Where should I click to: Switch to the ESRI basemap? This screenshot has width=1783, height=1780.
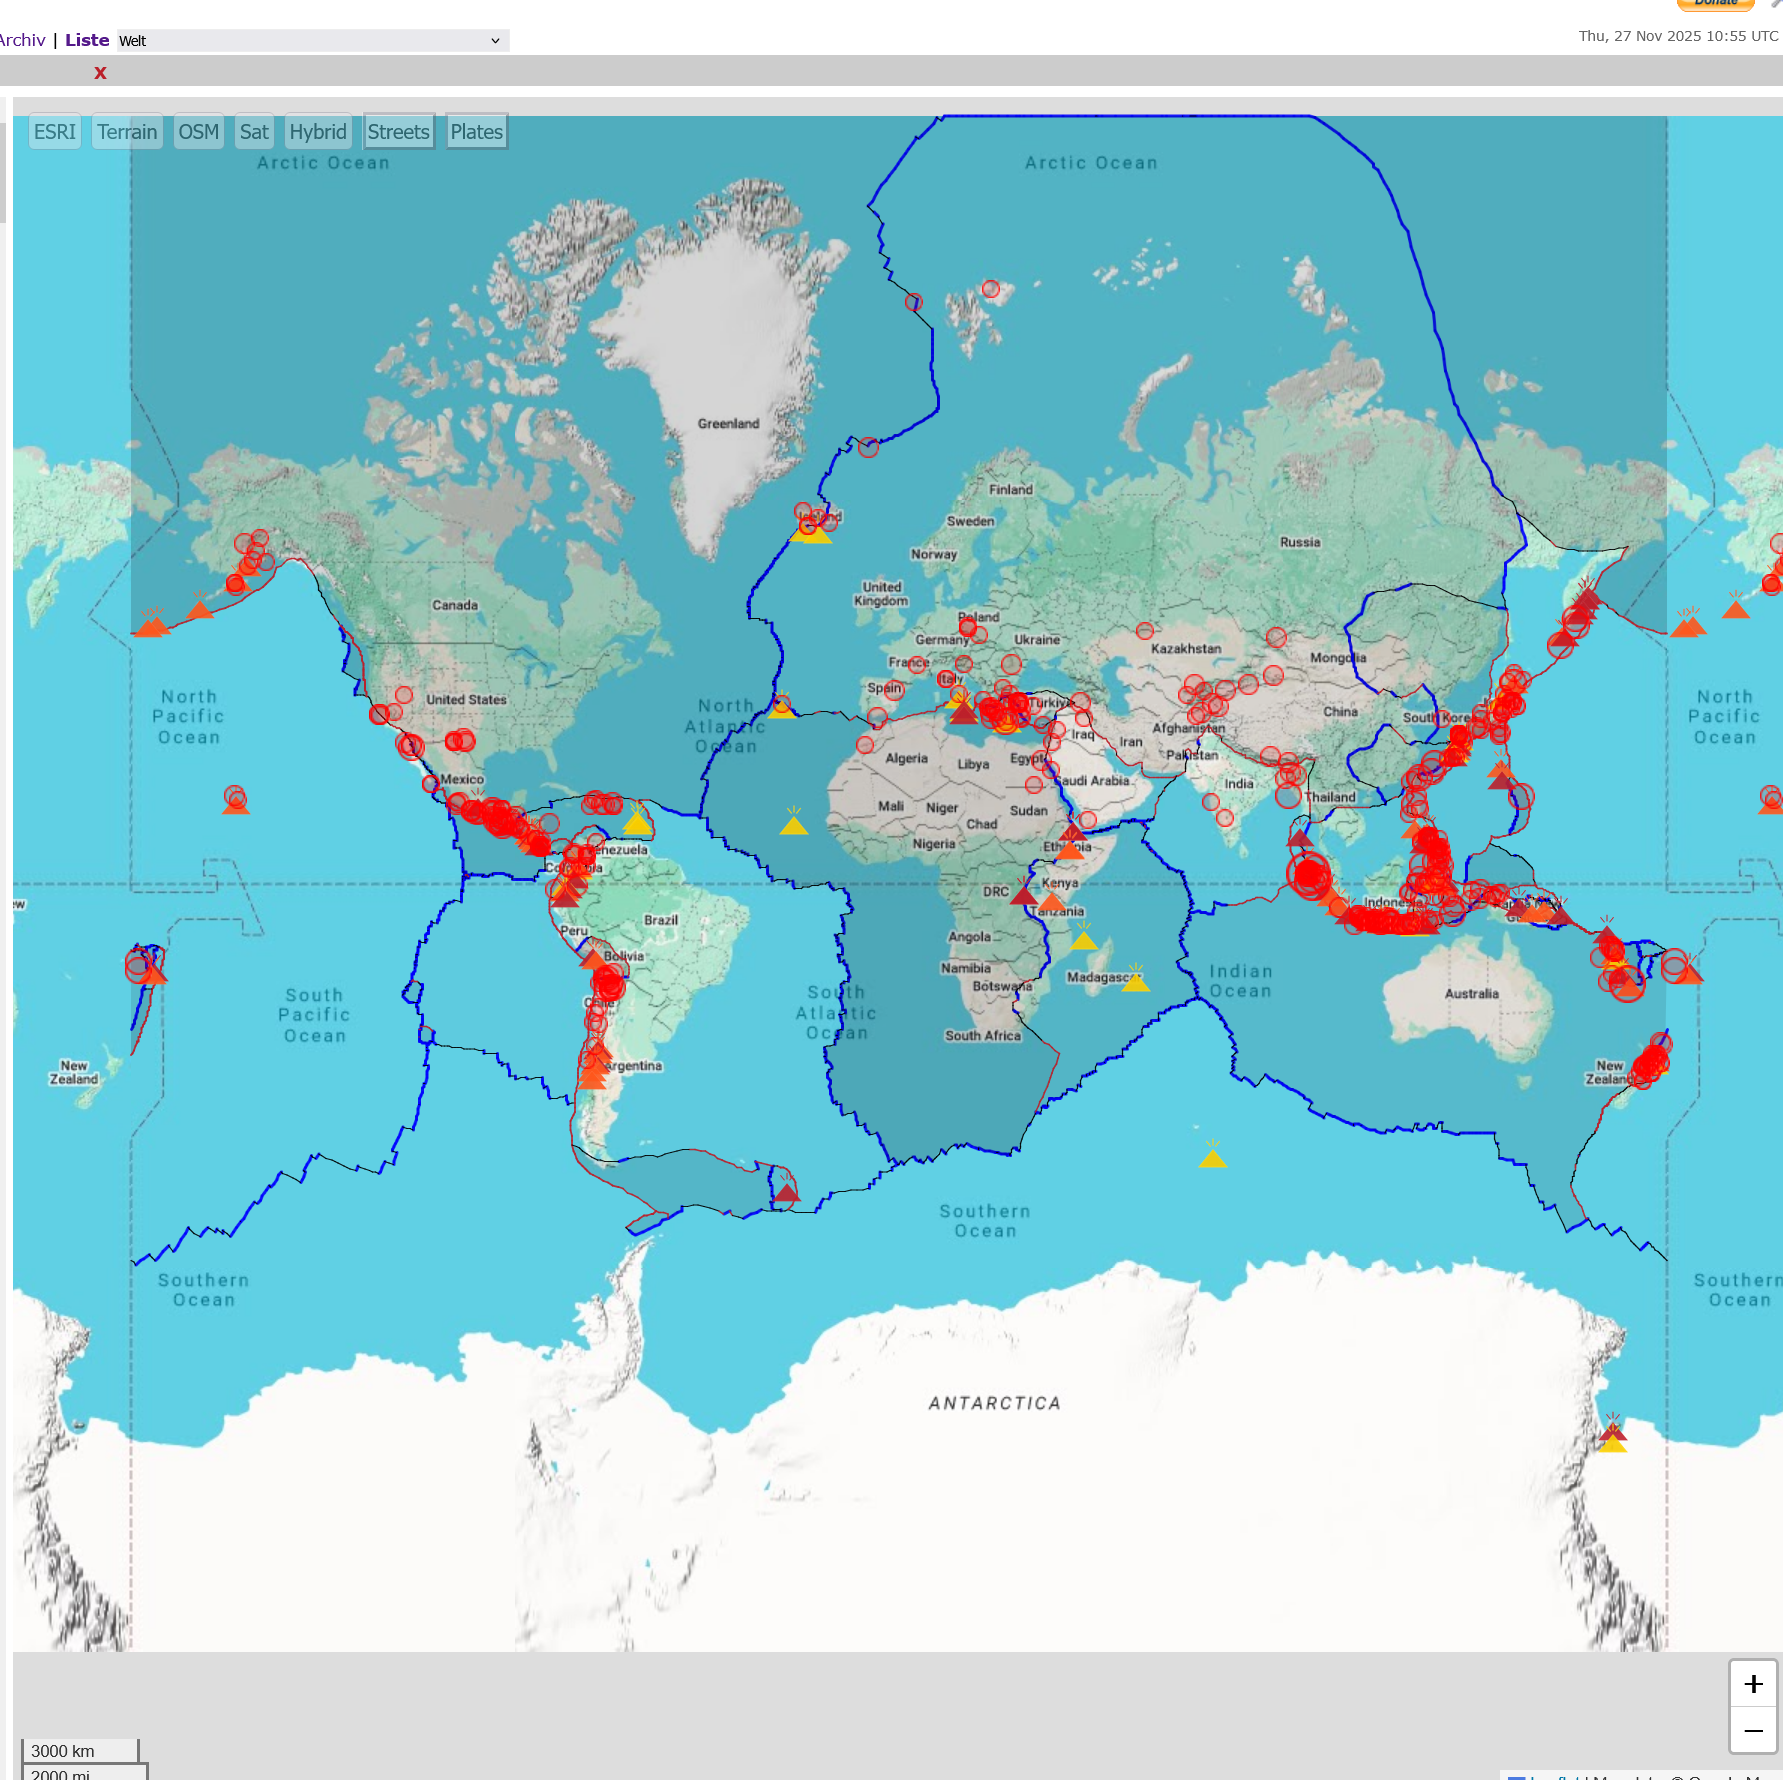coord(55,132)
